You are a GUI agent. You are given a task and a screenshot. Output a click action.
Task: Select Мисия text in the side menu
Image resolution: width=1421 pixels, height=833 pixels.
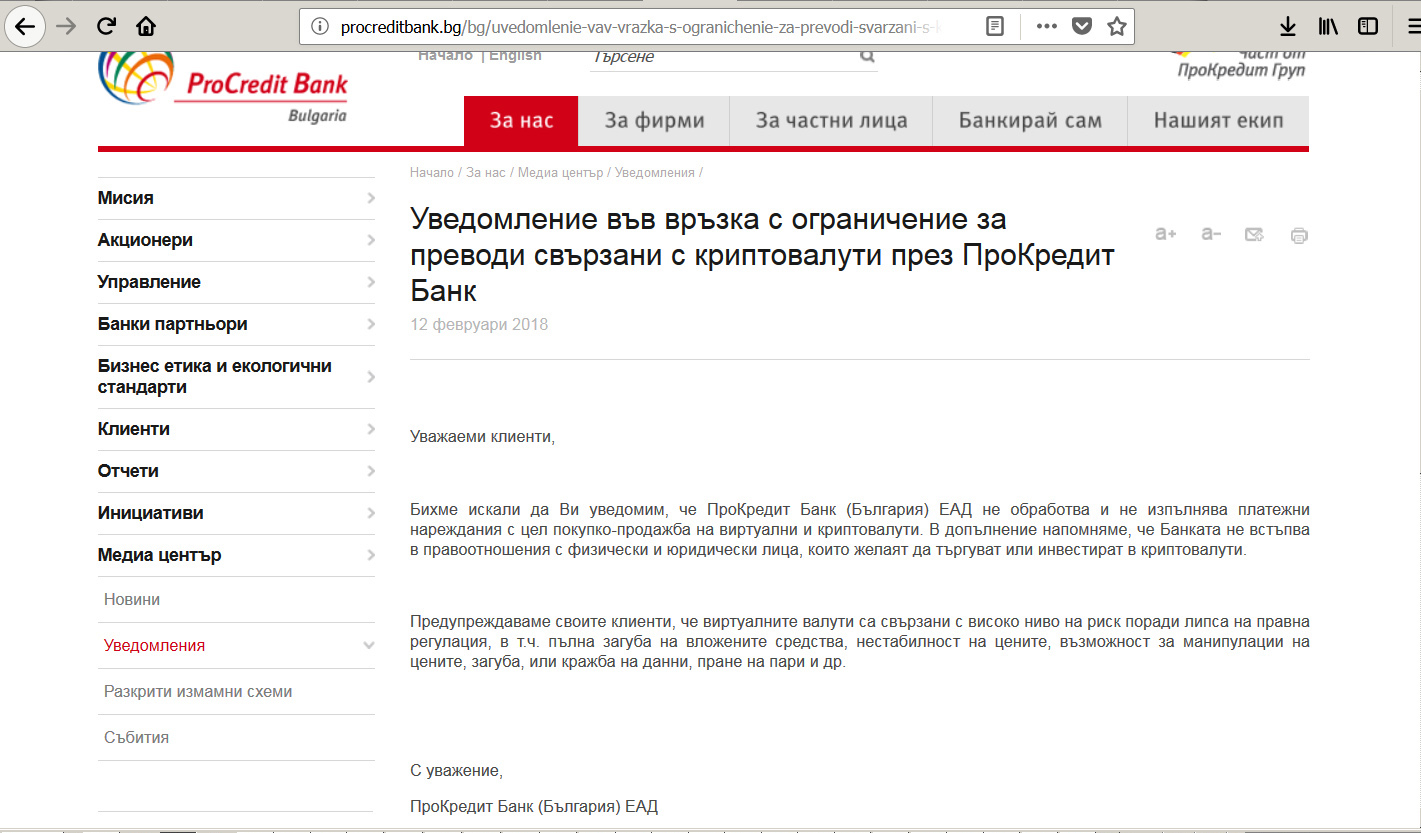tap(126, 198)
